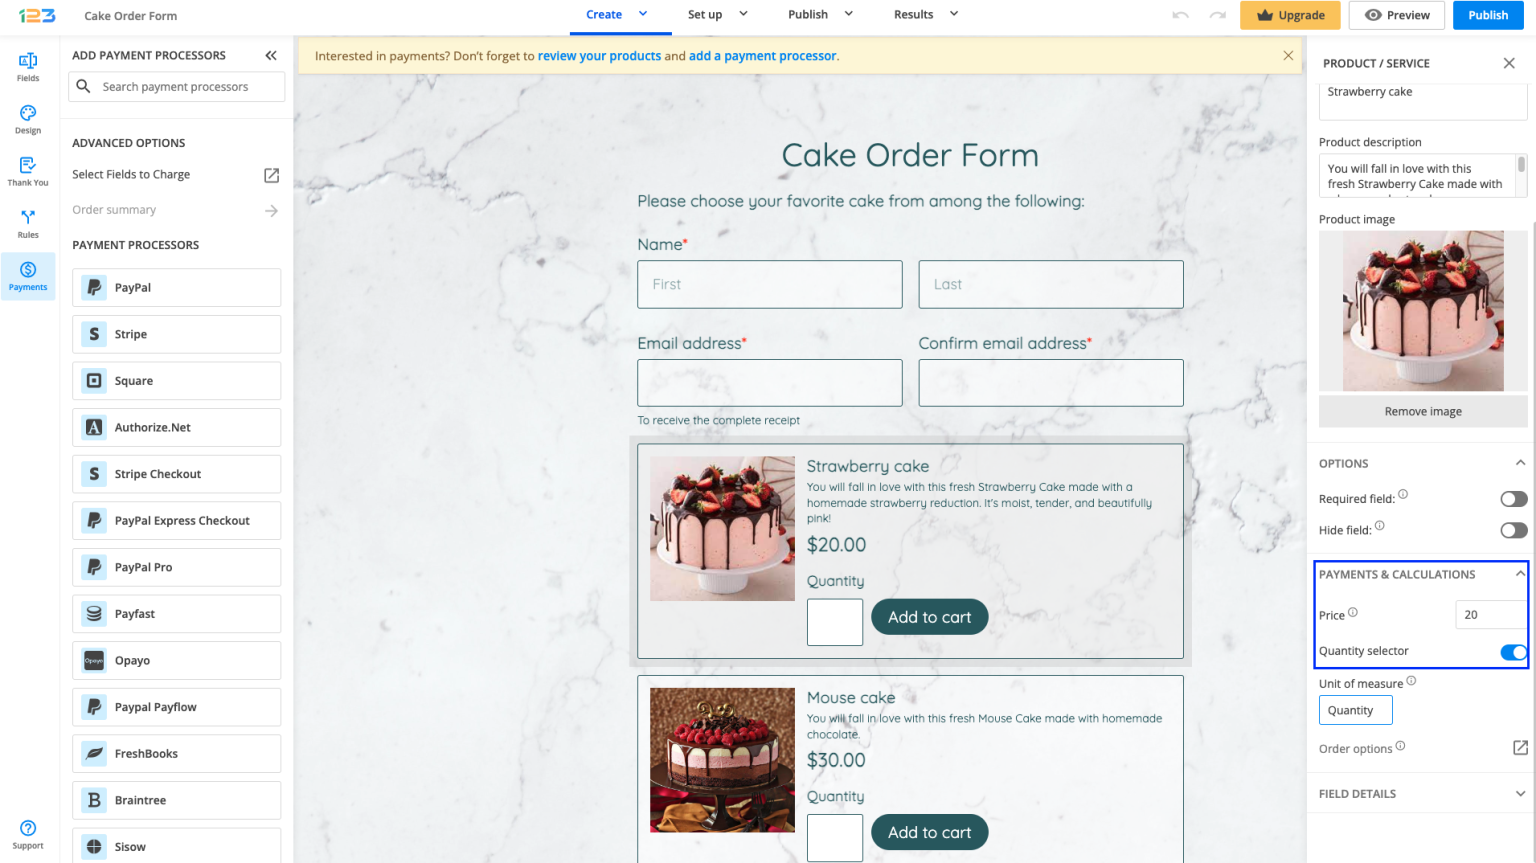This screenshot has height=863, width=1536.
Task: Click the Remove image button
Action: click(x=1423, y=411)
